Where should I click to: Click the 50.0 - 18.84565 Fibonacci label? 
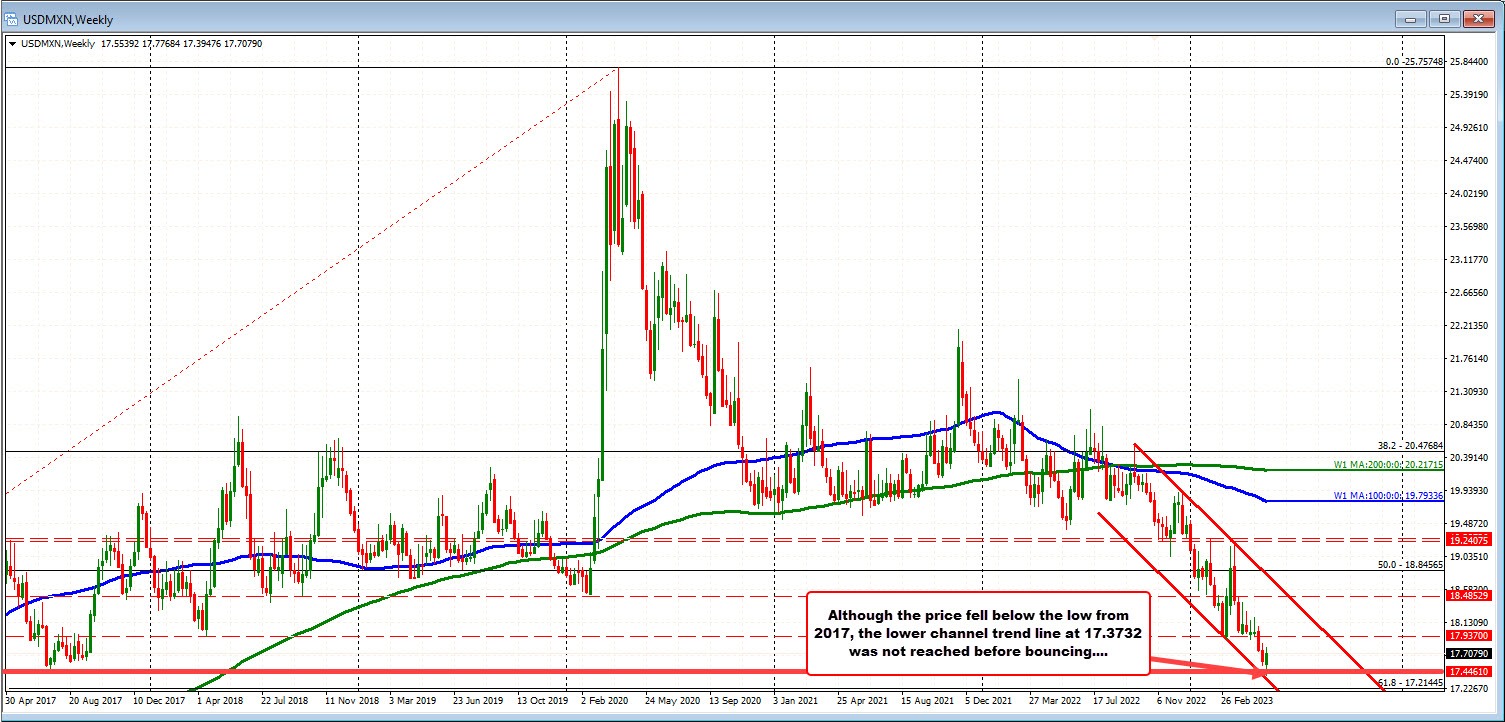point(1410,565)
